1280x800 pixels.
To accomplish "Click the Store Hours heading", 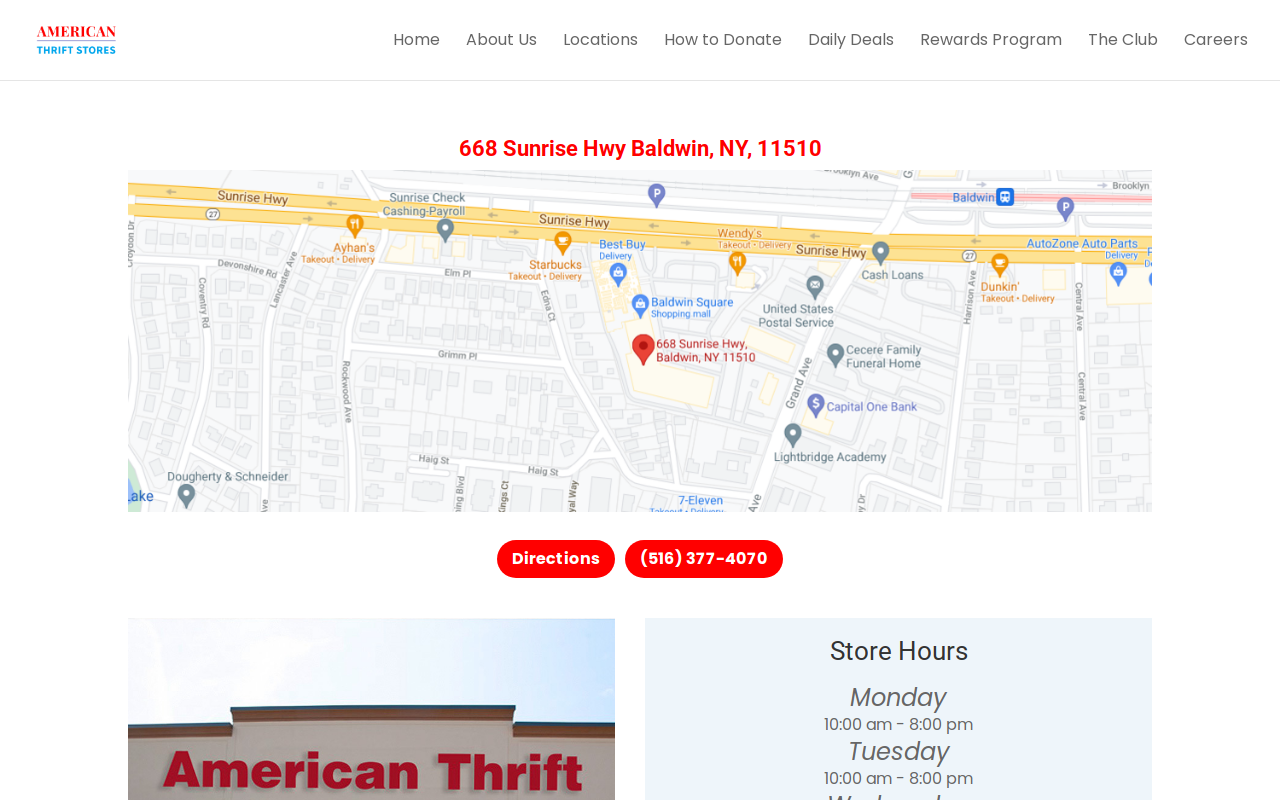I will point(899,651).
